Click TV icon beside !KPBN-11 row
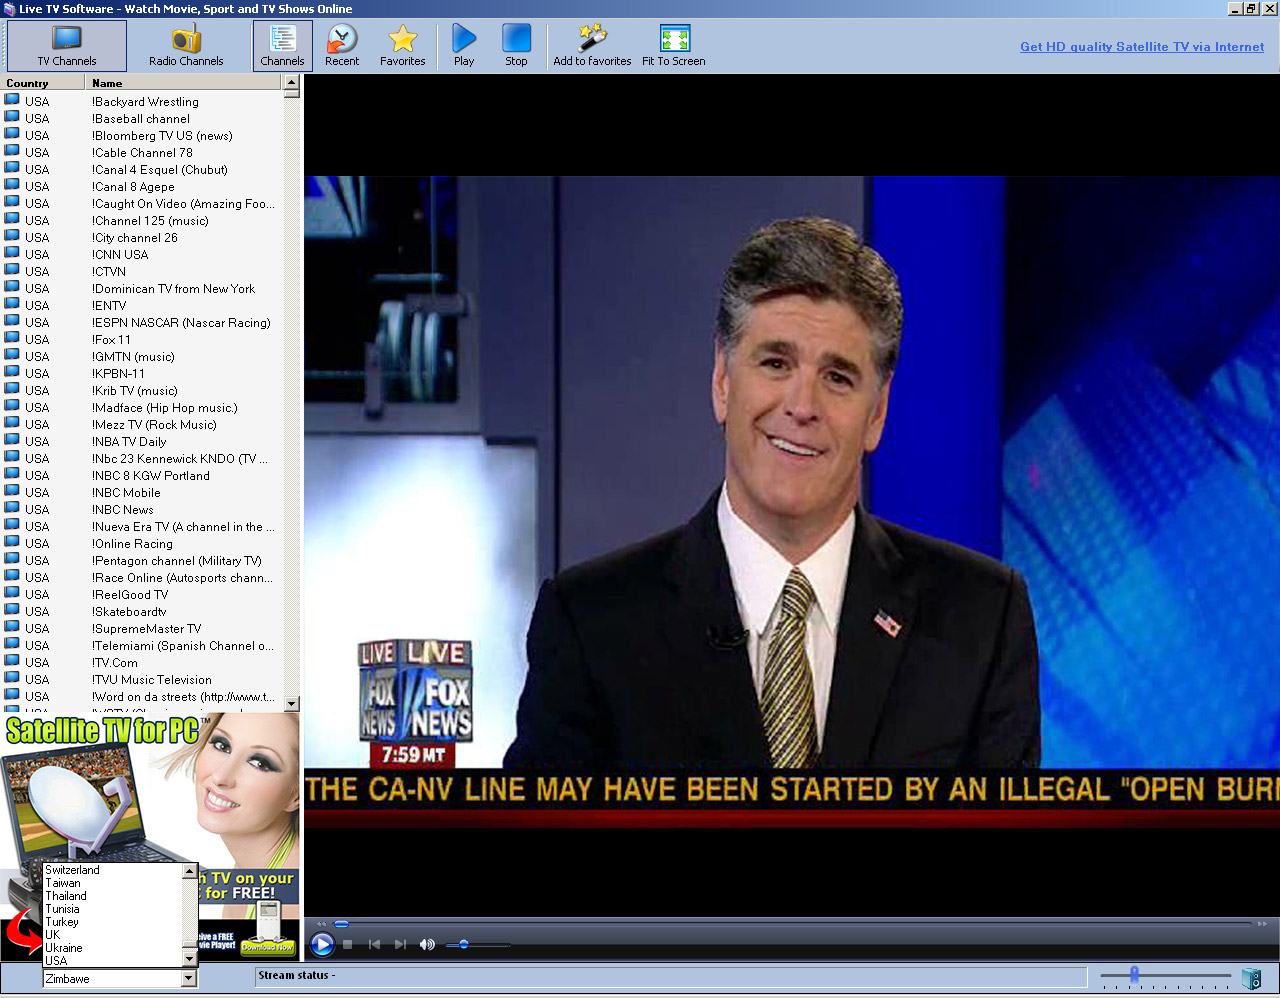Image resolution: width=1280 pixels, height=998 pixels. coord(12,373)
